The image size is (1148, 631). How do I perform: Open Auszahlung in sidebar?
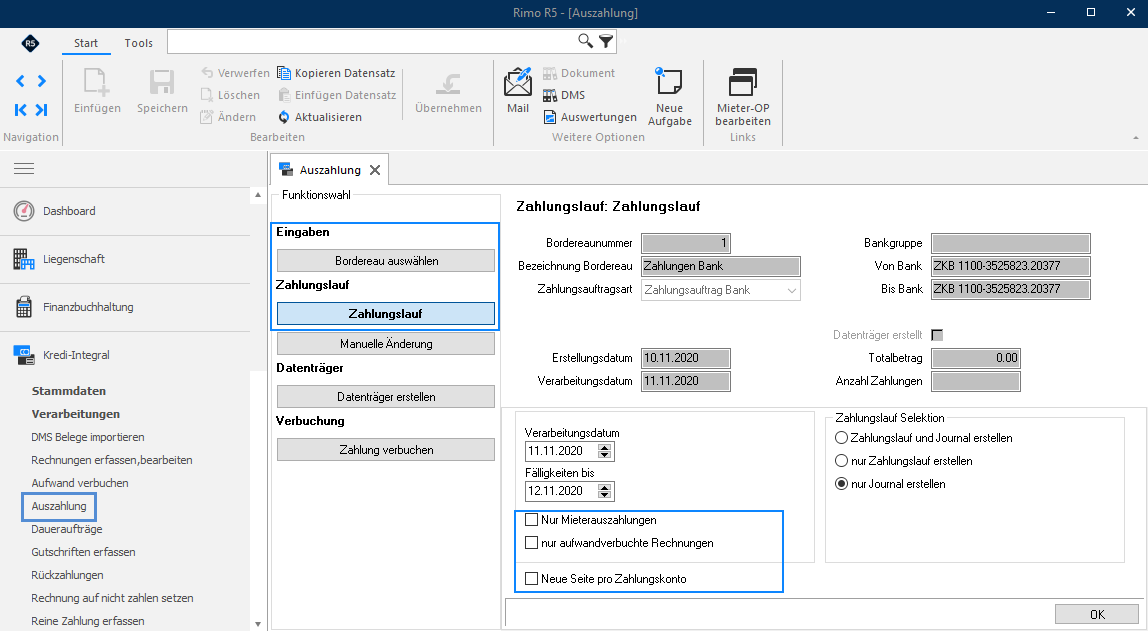coord(59,506)
